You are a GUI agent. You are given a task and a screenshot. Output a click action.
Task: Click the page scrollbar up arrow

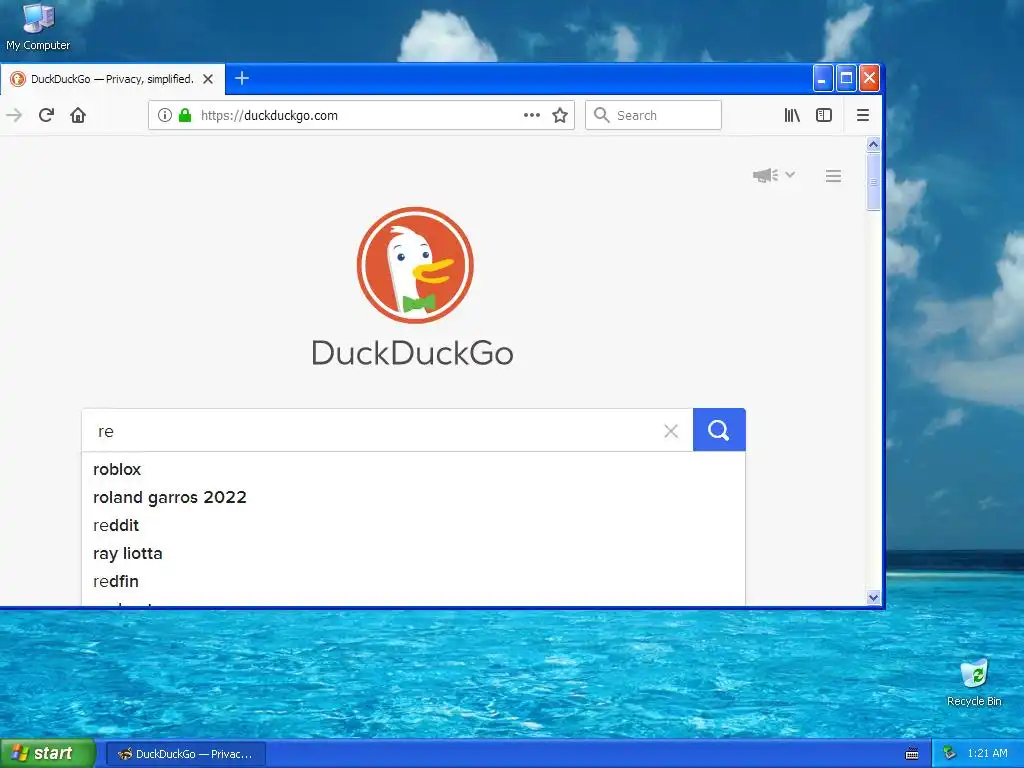click(873, 144)
